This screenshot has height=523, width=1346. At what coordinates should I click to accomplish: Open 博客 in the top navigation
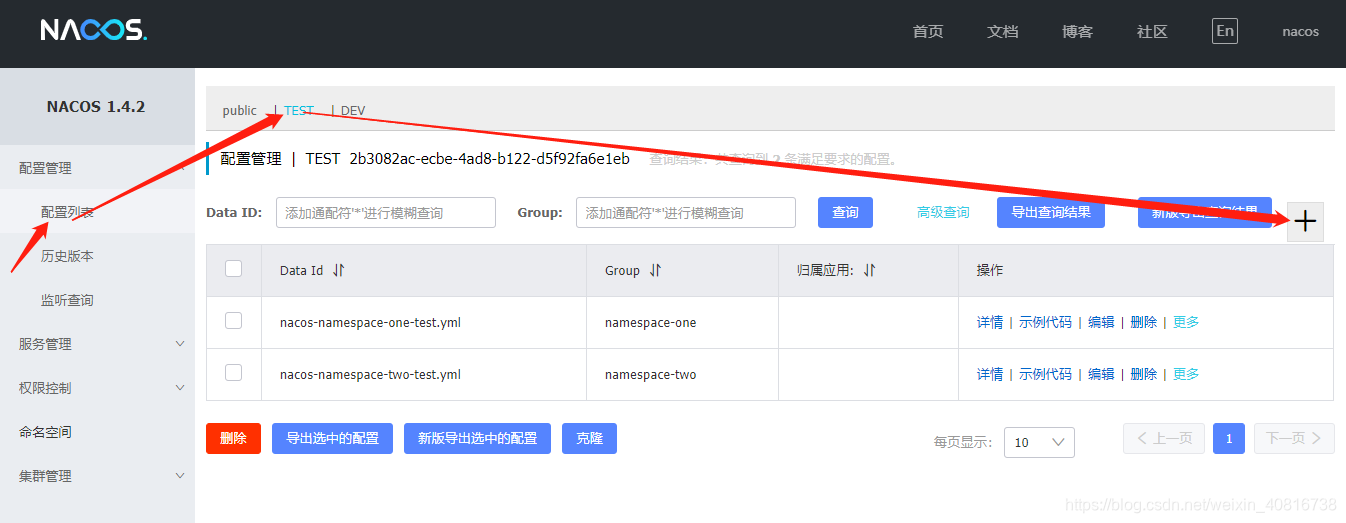tap(1078, 31)
